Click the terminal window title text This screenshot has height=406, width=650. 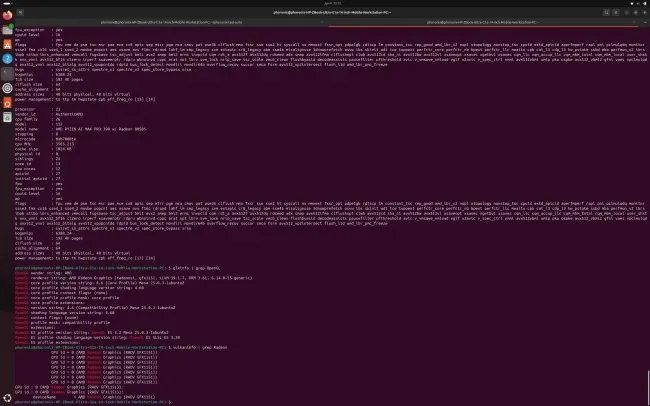(332, 12)
